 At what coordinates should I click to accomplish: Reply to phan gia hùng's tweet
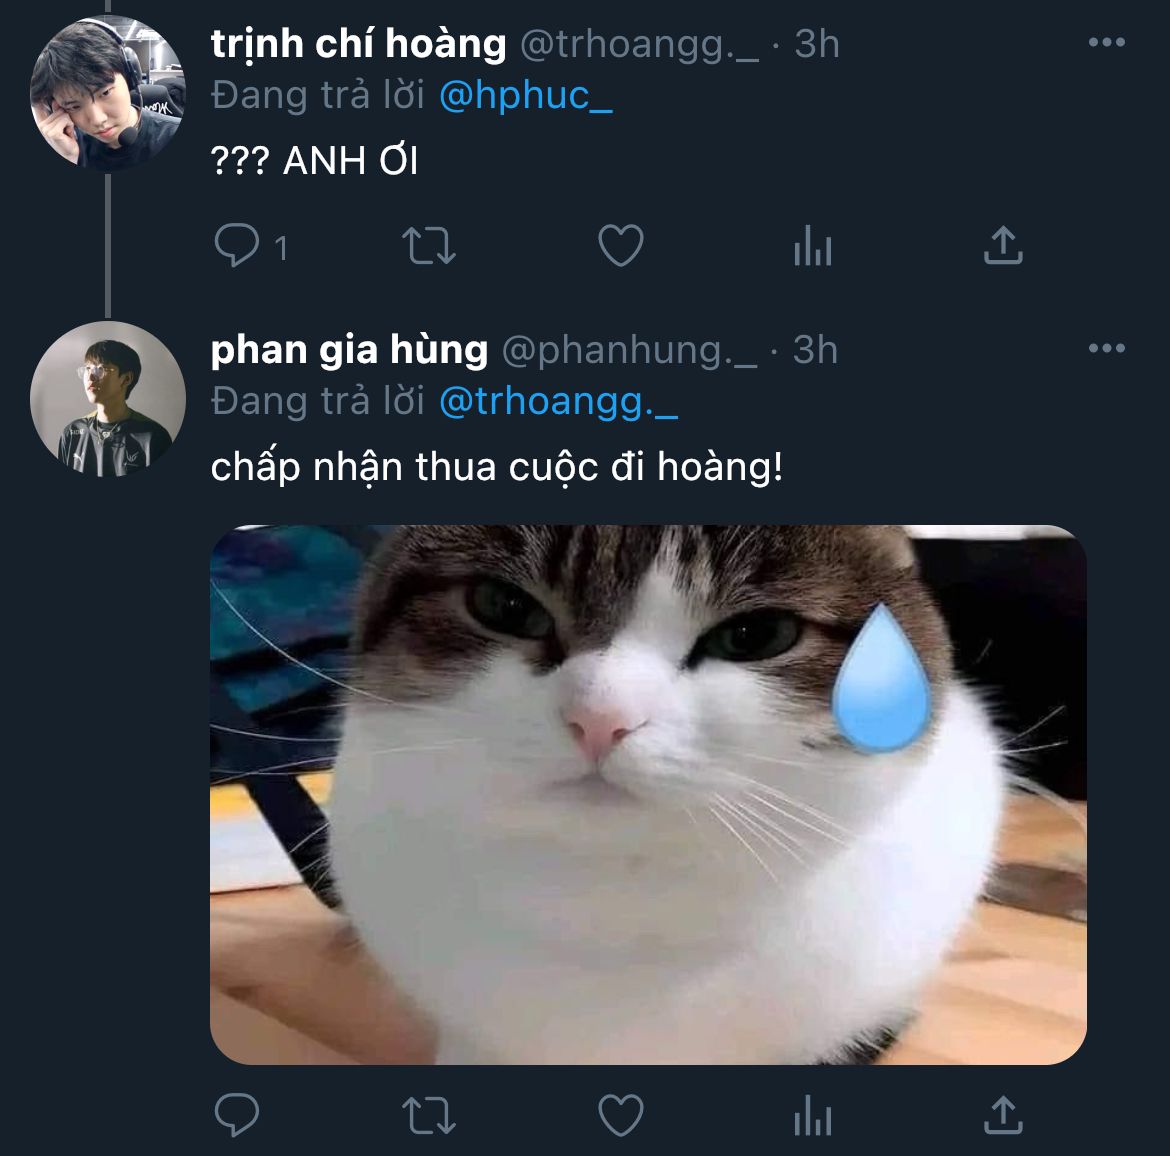pos(237,1114)
